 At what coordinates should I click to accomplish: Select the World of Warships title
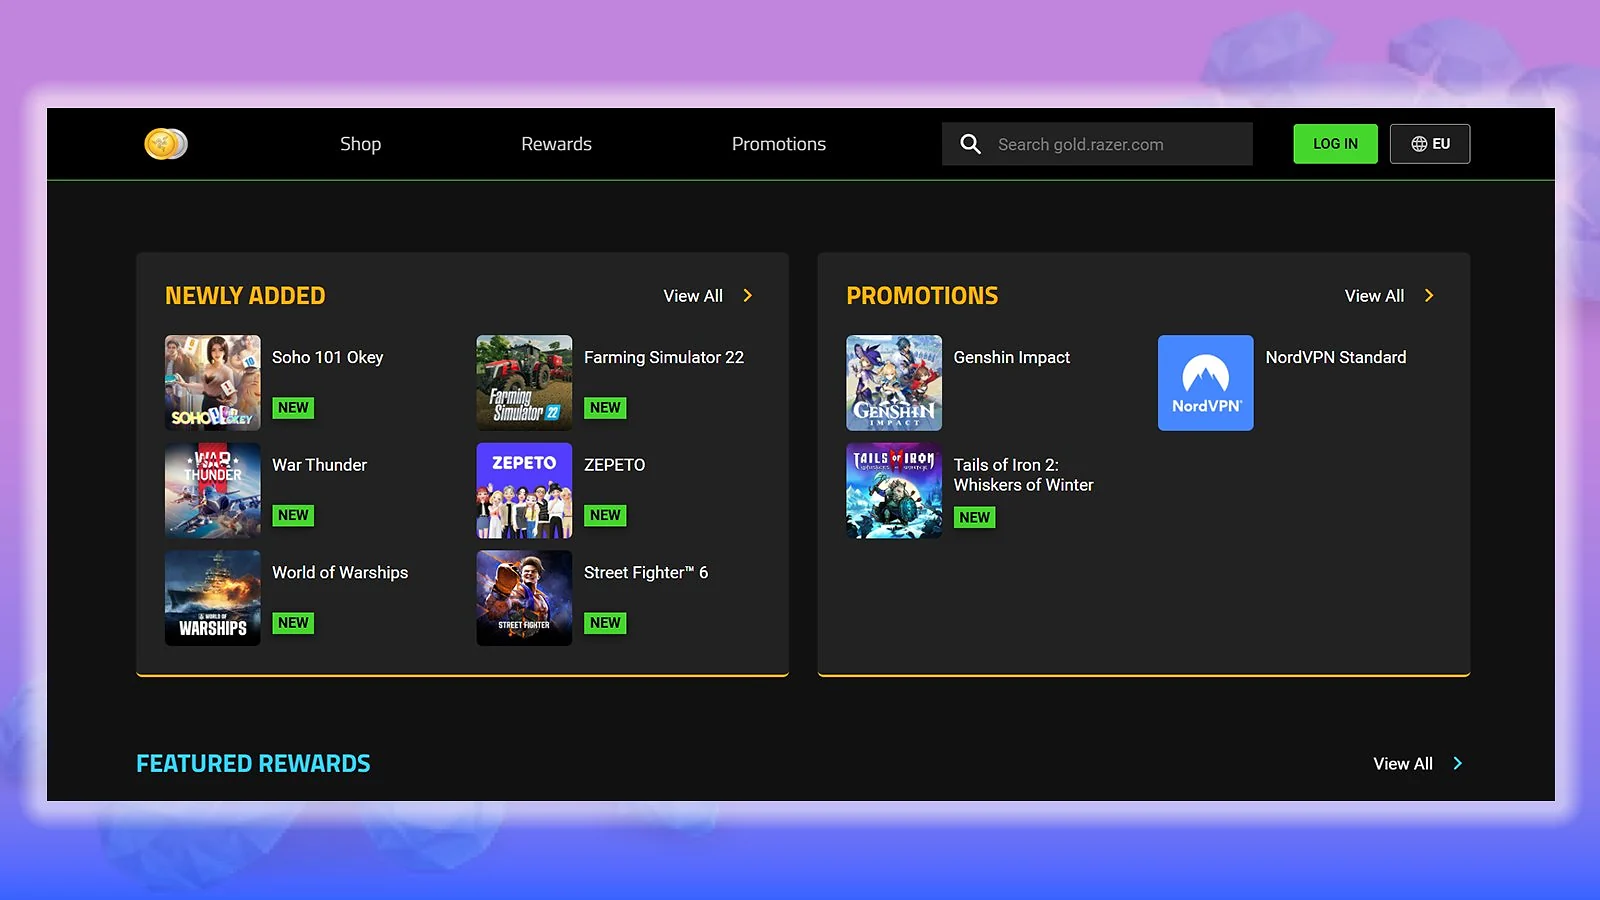click(340, 573)
